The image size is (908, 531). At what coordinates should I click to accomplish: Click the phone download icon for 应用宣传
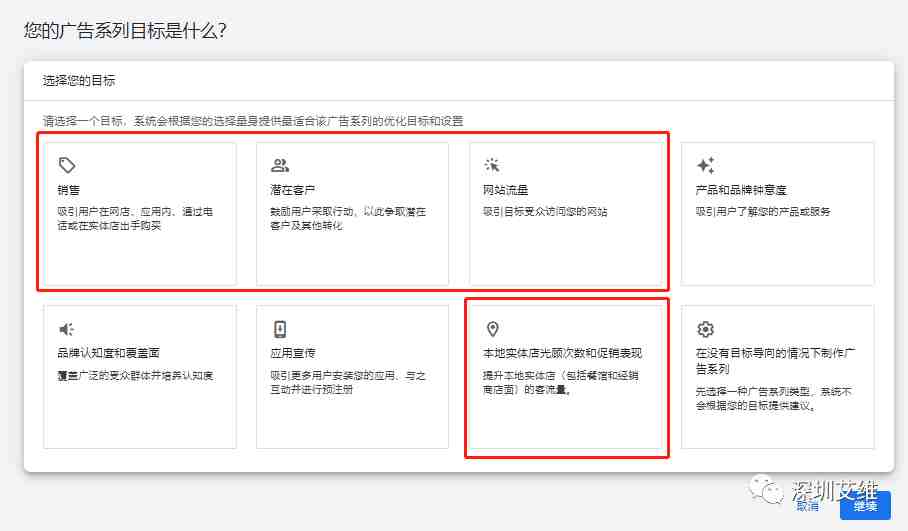pyautogui.click(x=280, y=329)
